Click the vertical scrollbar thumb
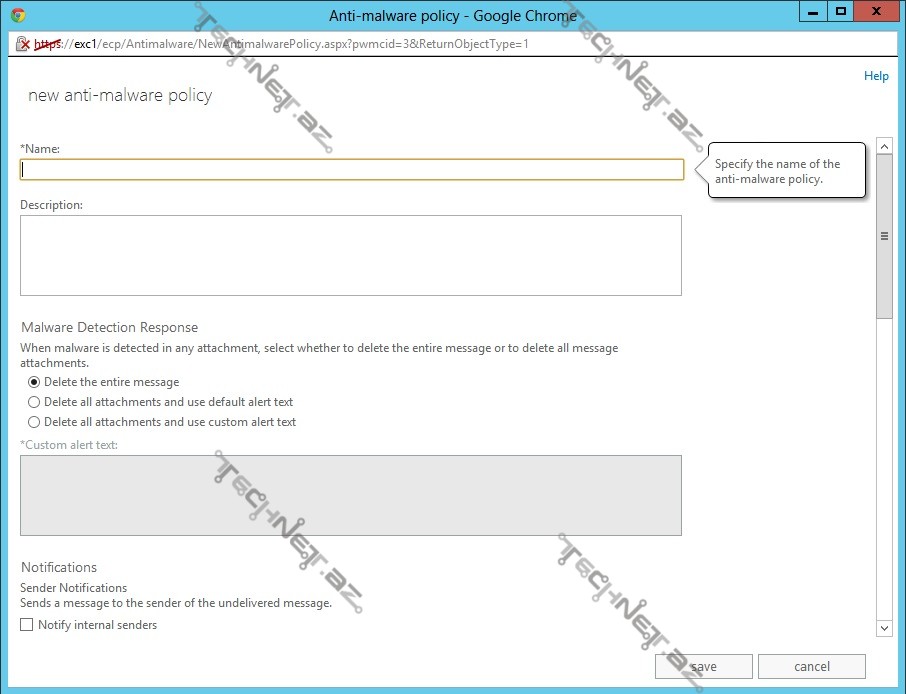The width and height of the screenshot is (906, 694). [883, 237]
